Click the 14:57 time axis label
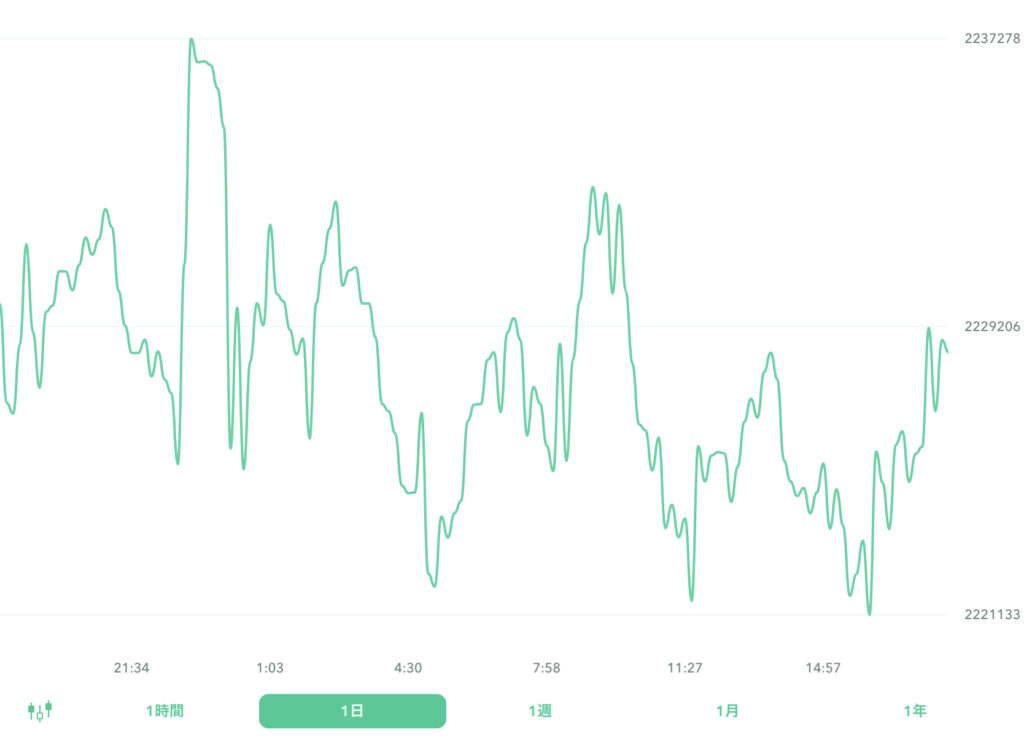 [823, 668]
